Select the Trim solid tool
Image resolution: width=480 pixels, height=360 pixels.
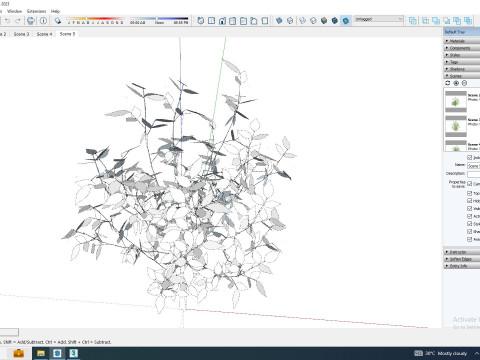[x=457, y=21]
